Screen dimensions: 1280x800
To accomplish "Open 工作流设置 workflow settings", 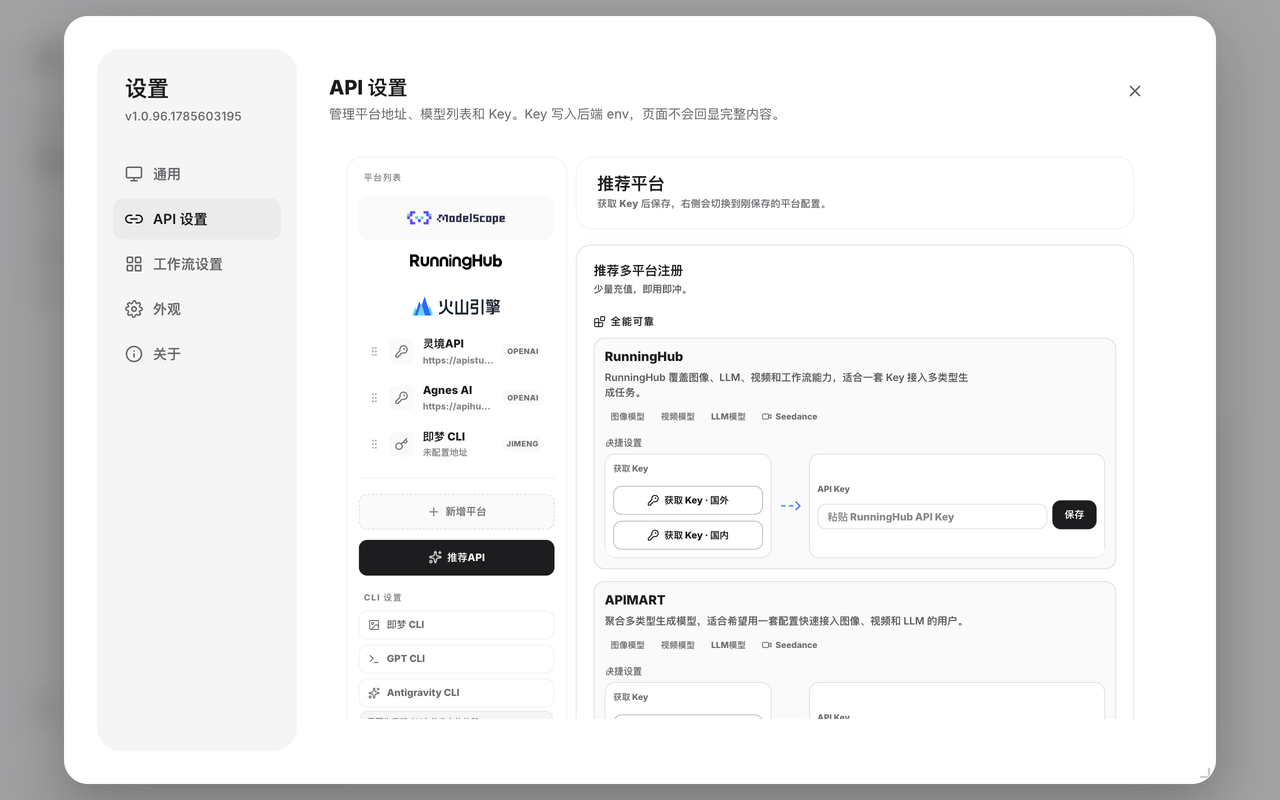I will click(196, 264).
